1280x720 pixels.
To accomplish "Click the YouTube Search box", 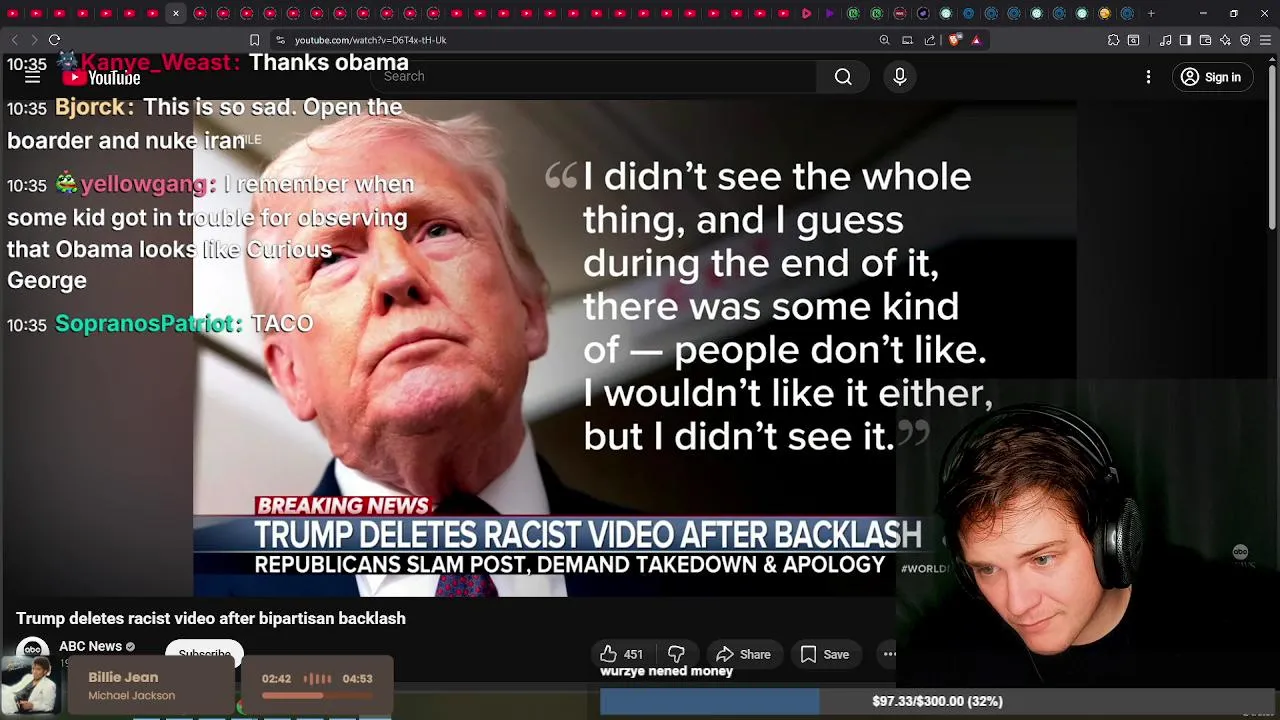I will (x=595, y=77).
